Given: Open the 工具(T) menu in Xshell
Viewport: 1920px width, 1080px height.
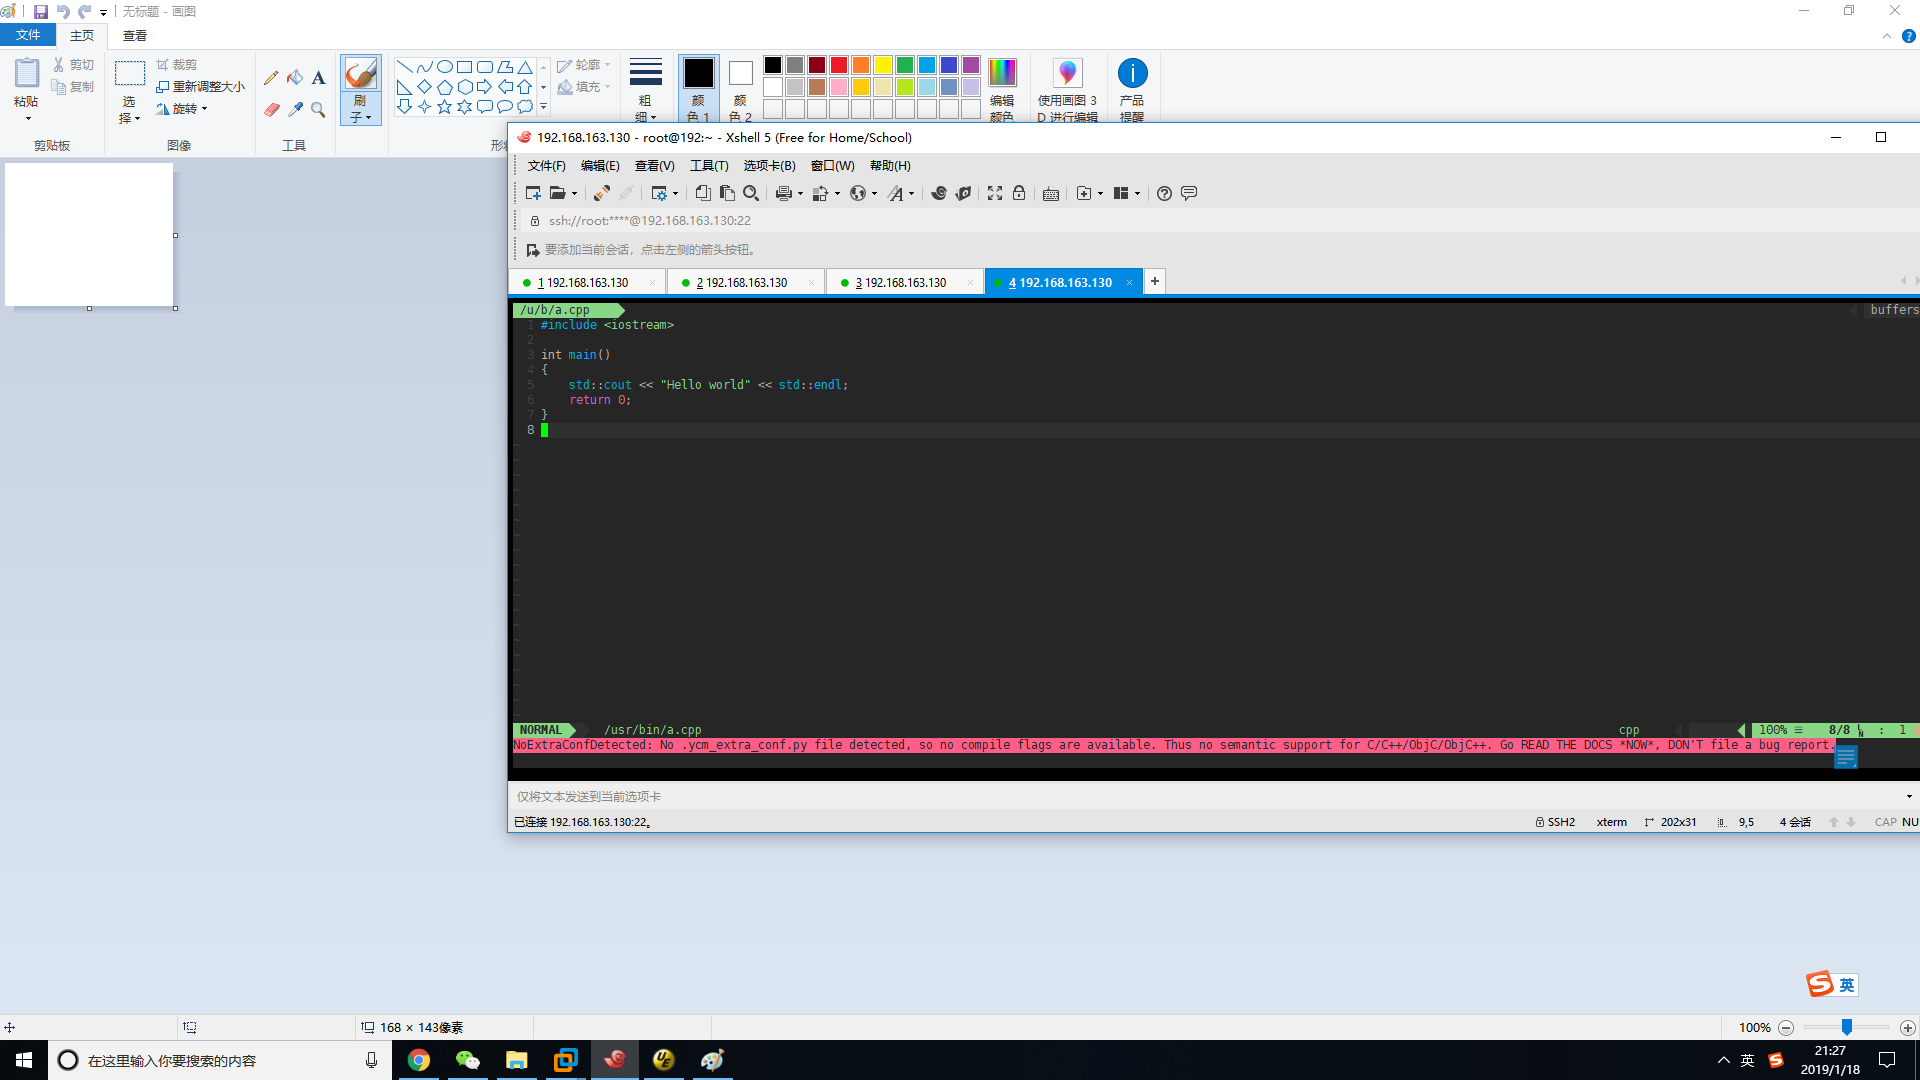Looking at the screenshot, I should click(709, 165).
